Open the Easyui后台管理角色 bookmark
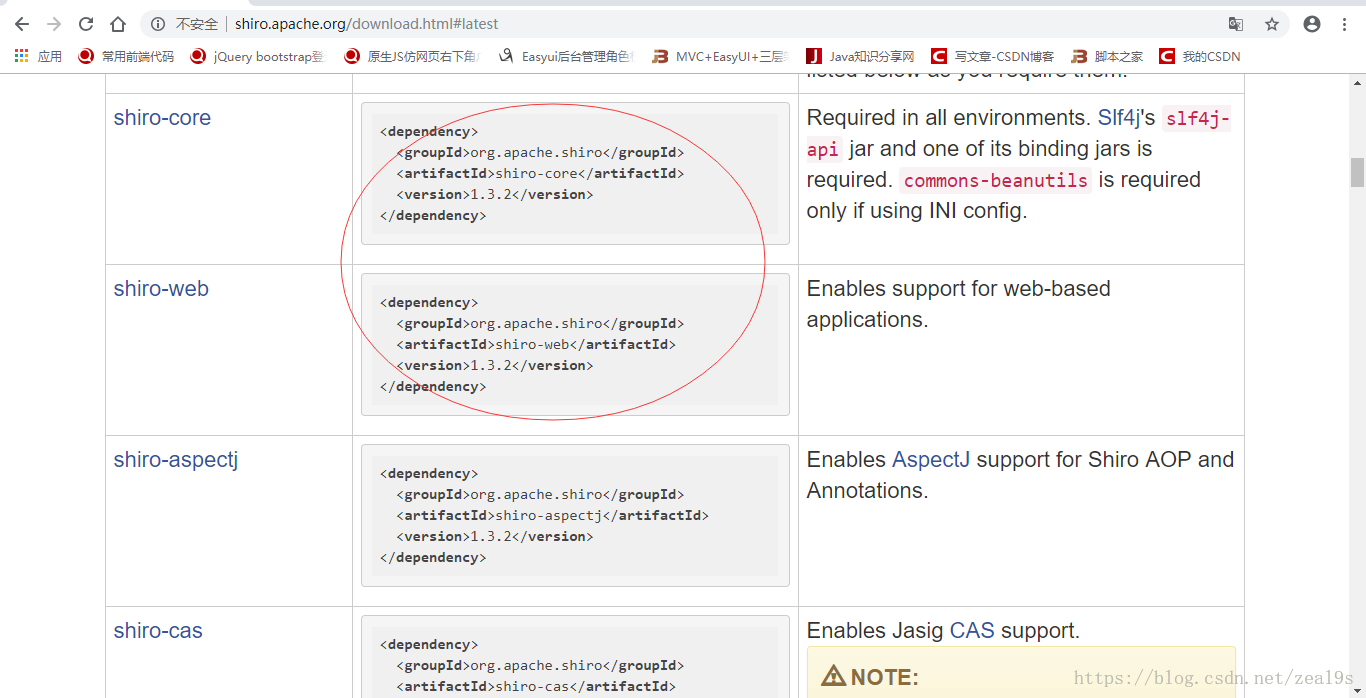 pyautogui.click(x=566, y=56)
